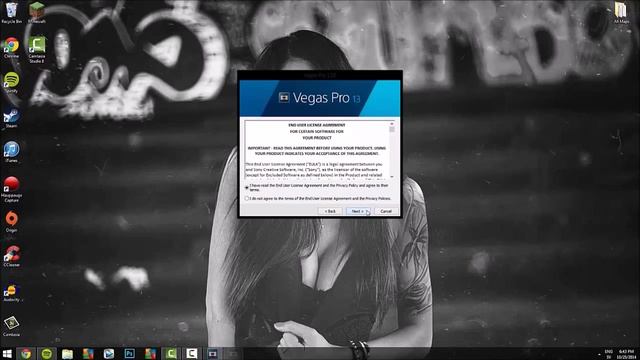Open Chrome from the taskbar
Viewport: 640px width, 360px height.
tap(26, 353)
